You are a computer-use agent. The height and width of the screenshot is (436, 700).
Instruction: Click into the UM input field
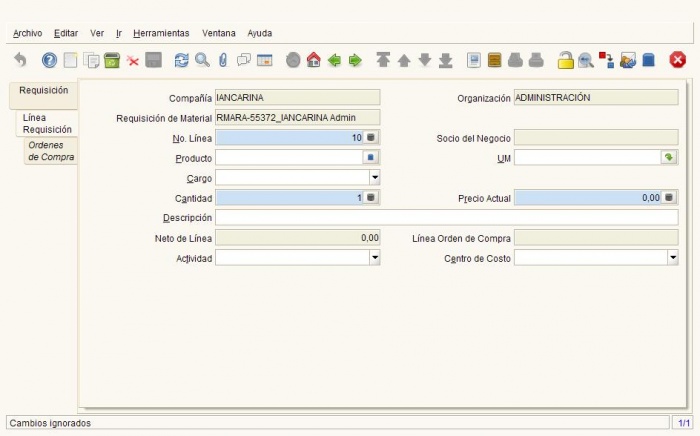(x=587, y=158)
